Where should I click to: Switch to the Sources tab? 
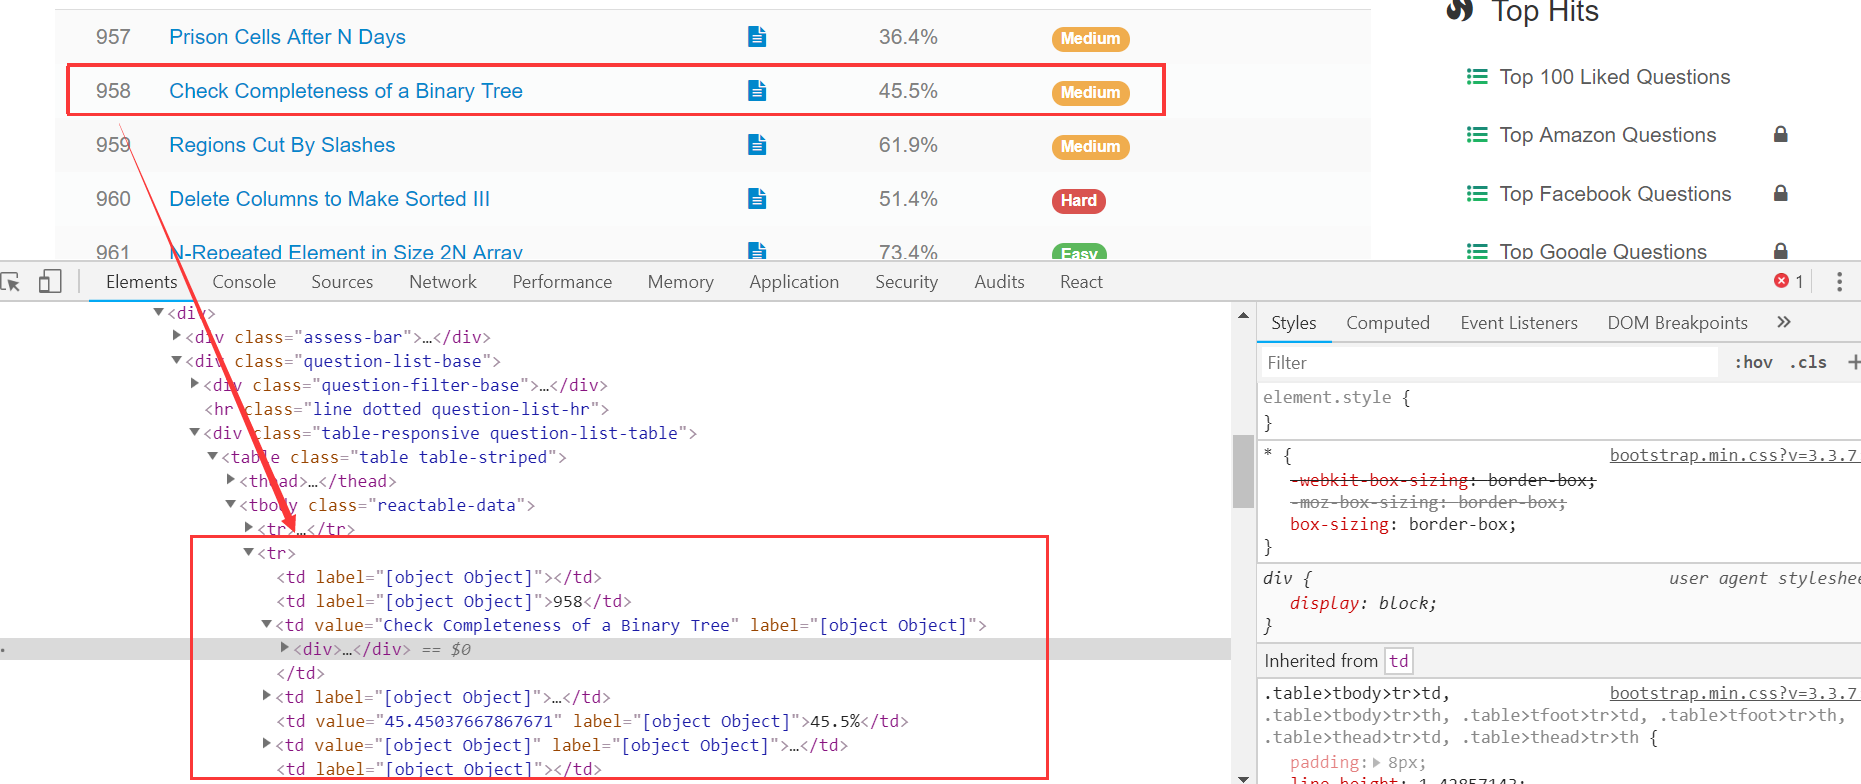[x=342, y=282]
